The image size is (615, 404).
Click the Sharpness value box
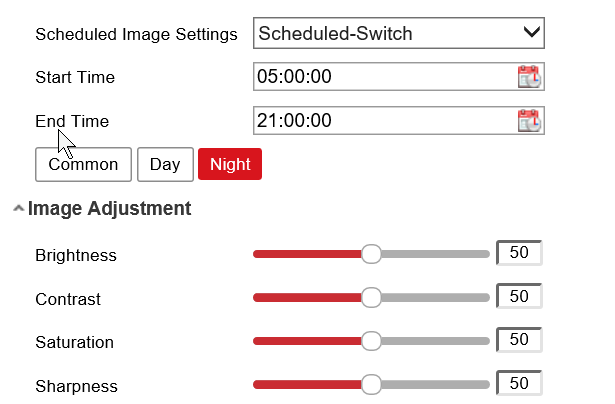coord(519,383)
